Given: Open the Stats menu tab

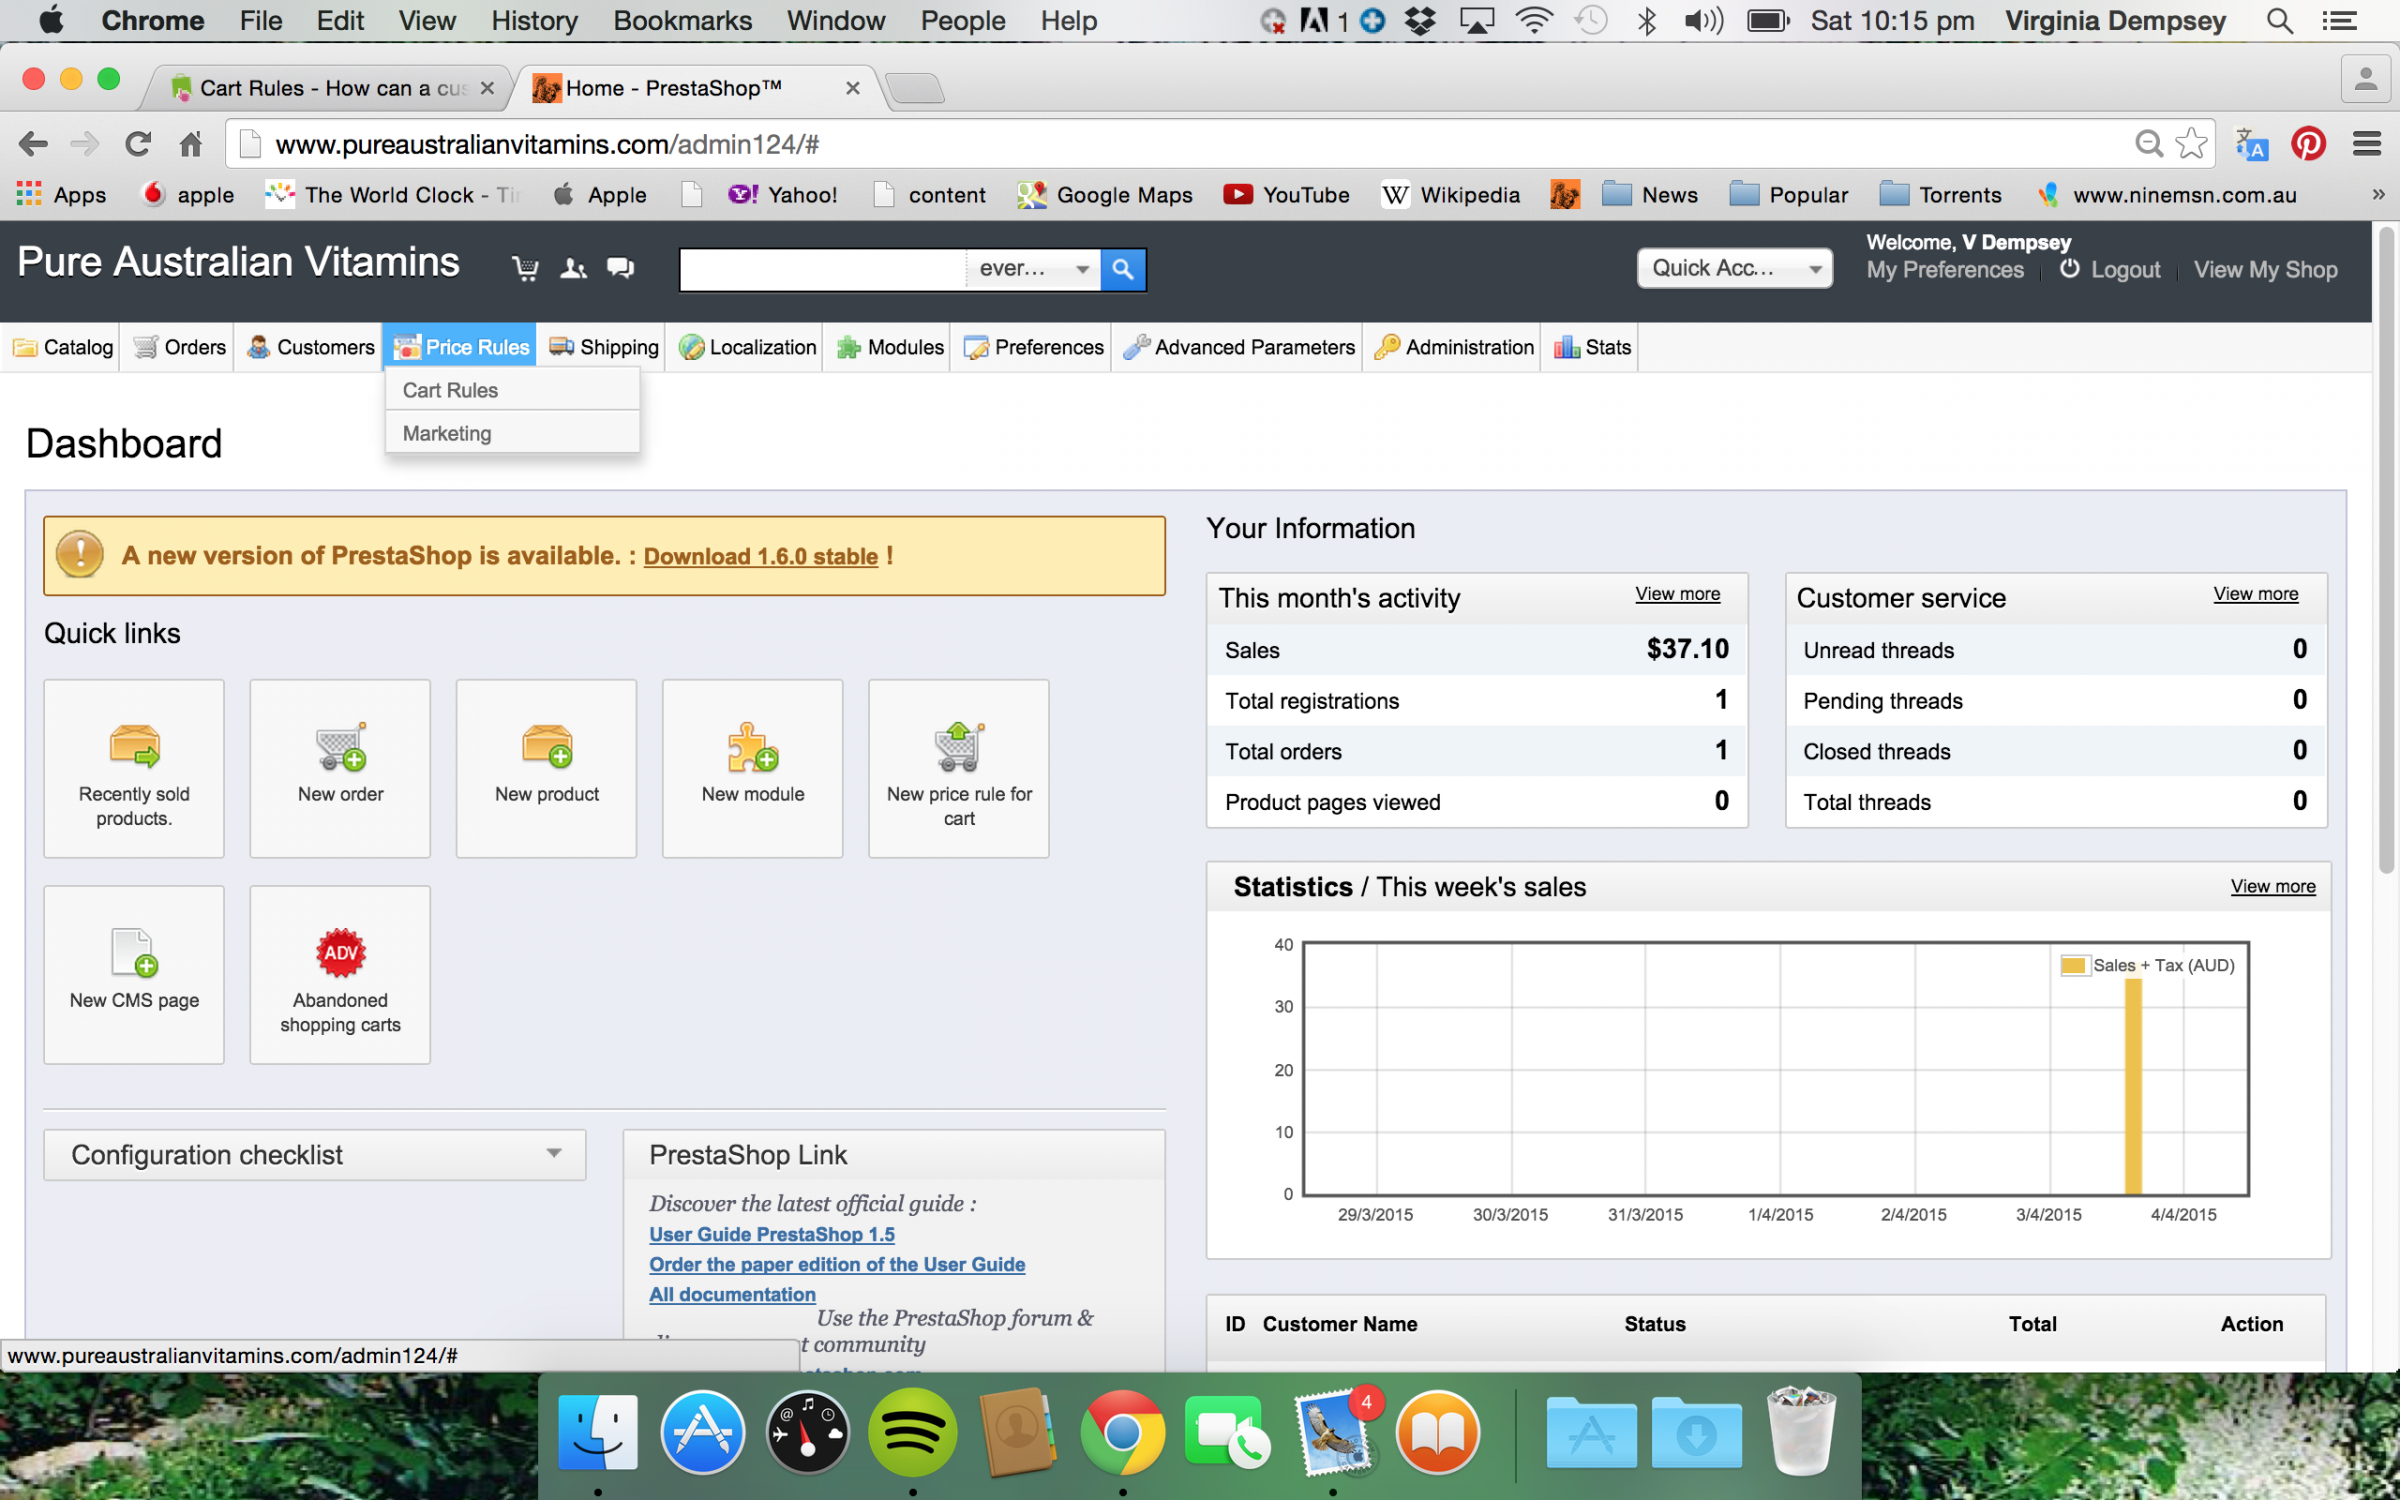Looking at the screenshot, I should (1592, 347).
